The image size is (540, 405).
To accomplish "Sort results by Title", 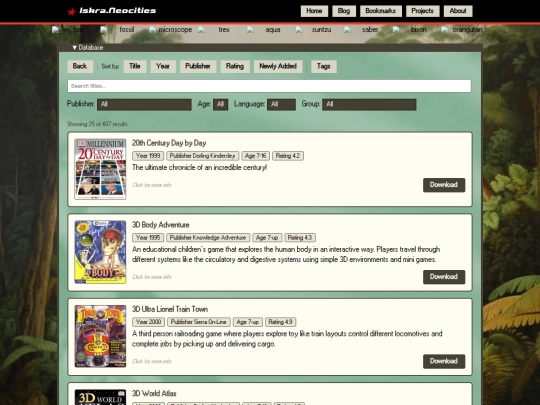I will pyautogui.click(x=135, y=66).
